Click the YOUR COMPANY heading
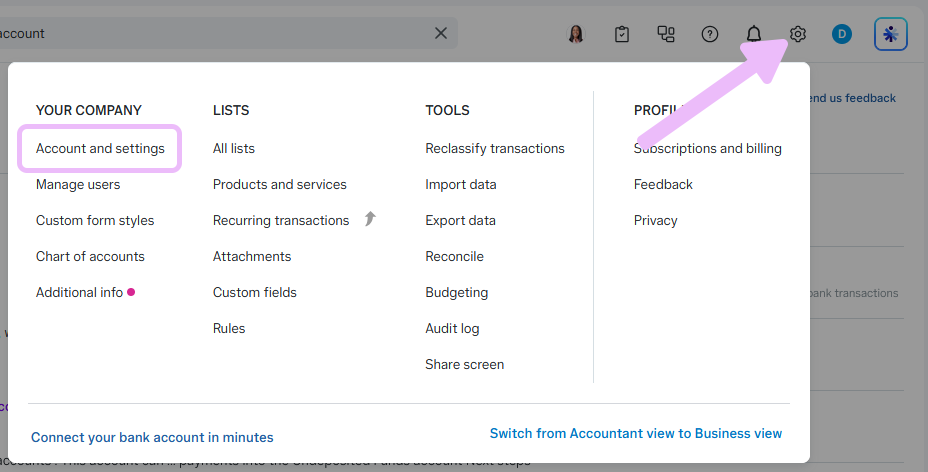 (89, 111)
